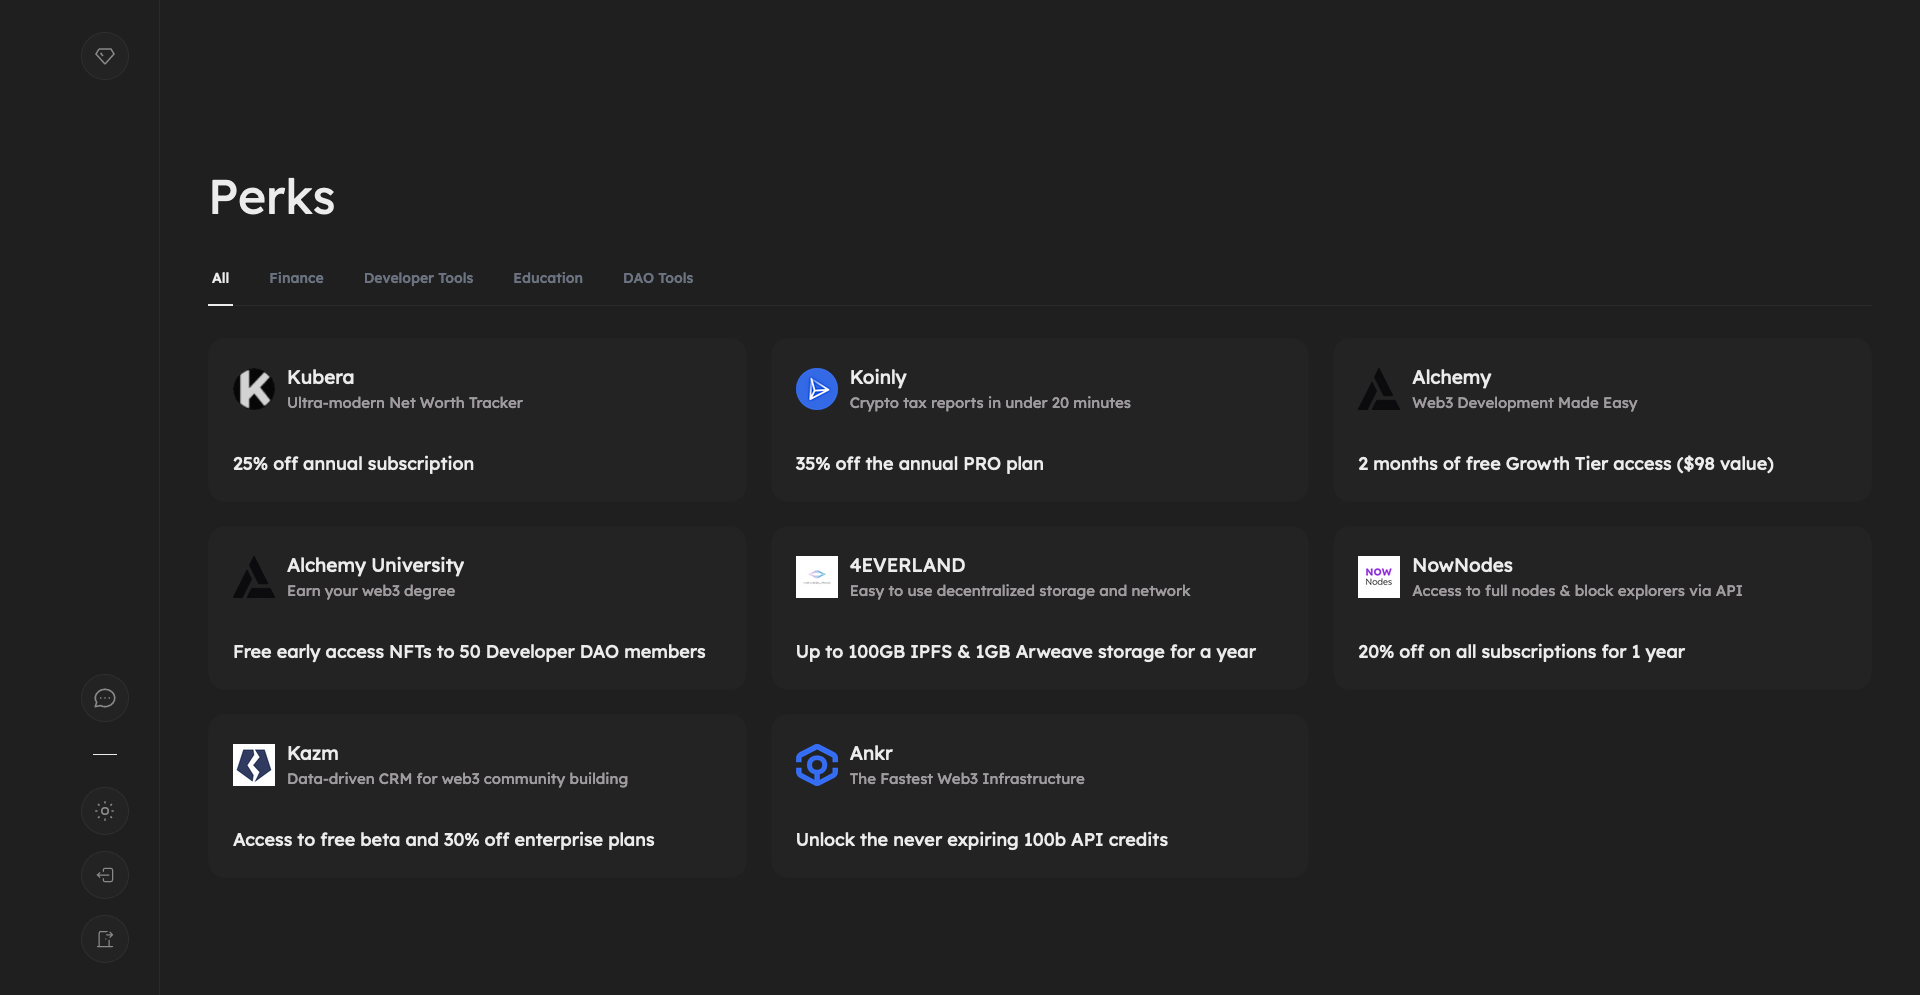This screenshot has height=995, width=1920.
Task: Switch to the DAO Tools tab
Action: click(x=658, y=278)
